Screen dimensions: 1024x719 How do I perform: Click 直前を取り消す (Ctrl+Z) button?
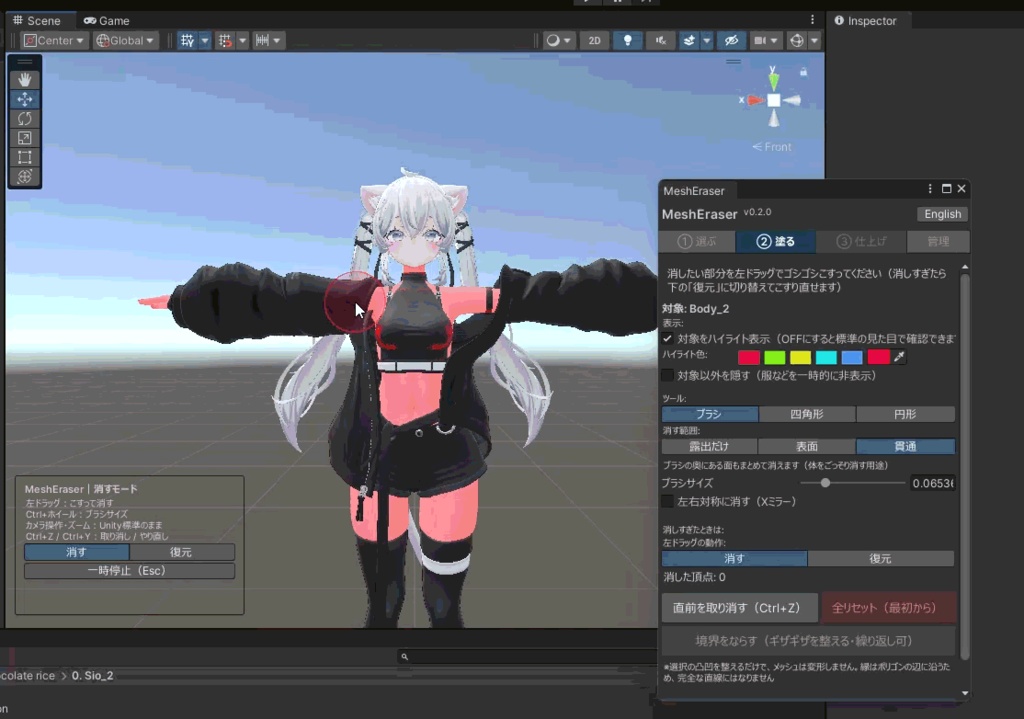(x=739, y=608)
